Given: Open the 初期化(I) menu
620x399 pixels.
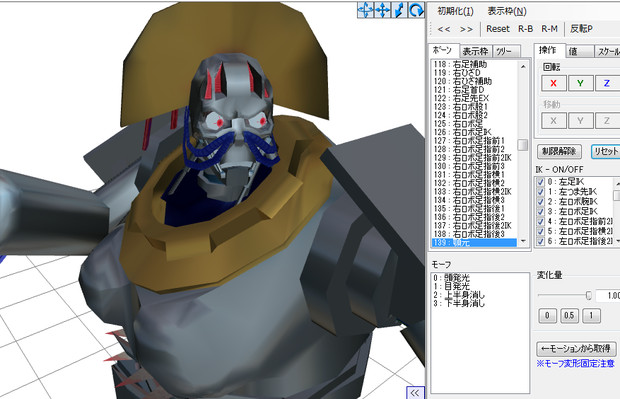Looking at the screenshot, I should coord(455,11).
